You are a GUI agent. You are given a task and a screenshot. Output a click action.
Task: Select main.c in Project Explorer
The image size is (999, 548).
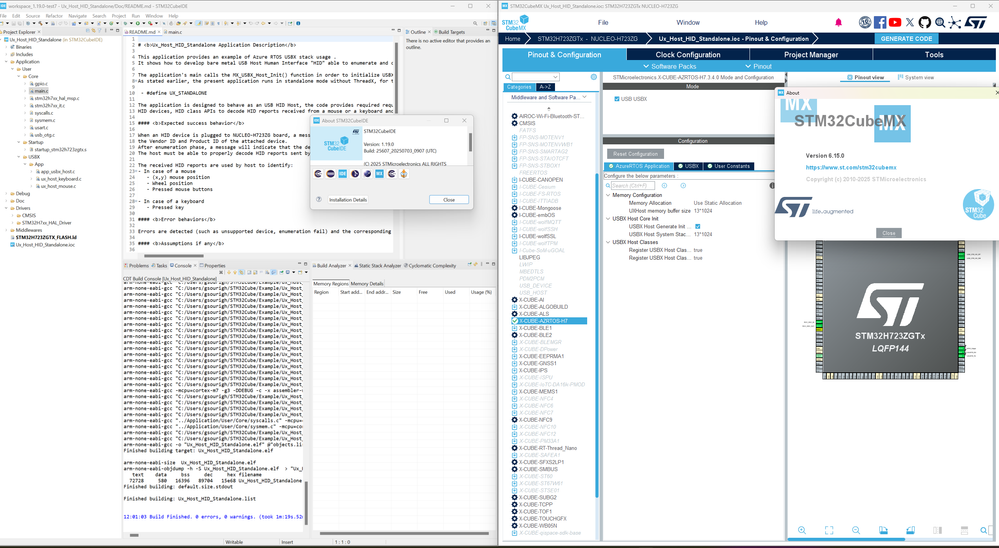(40, 91)
